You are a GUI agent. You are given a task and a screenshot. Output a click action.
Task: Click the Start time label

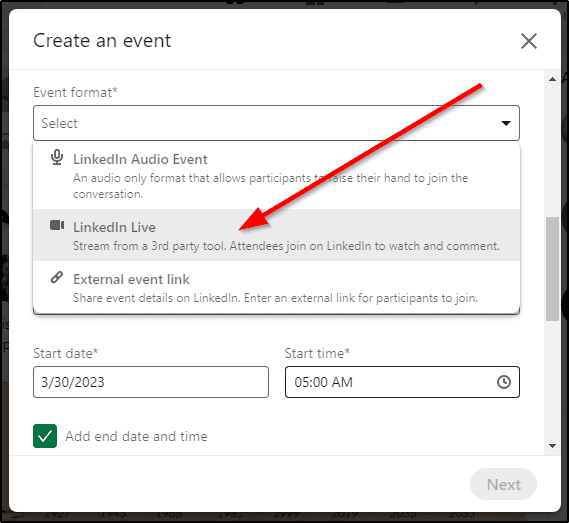pyautogui.click(x=317, y=353)
